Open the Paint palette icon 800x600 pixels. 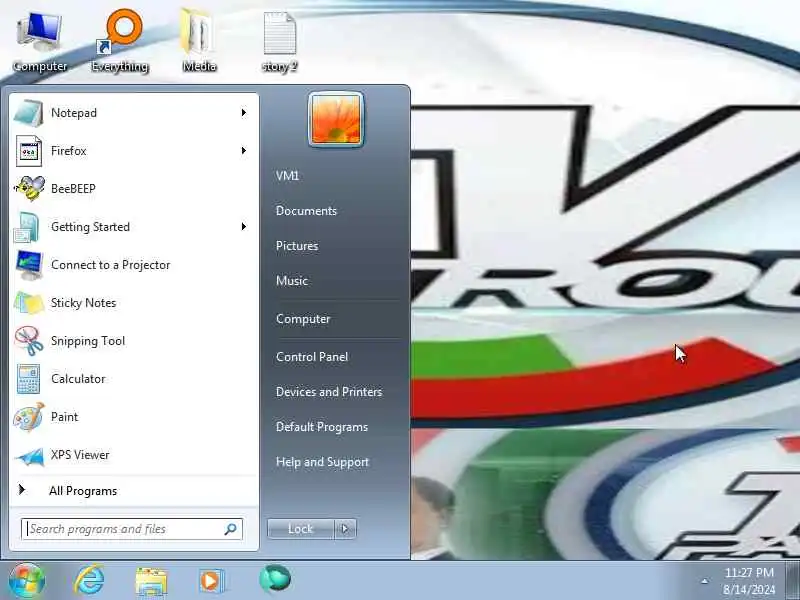(x=29, y=417)
